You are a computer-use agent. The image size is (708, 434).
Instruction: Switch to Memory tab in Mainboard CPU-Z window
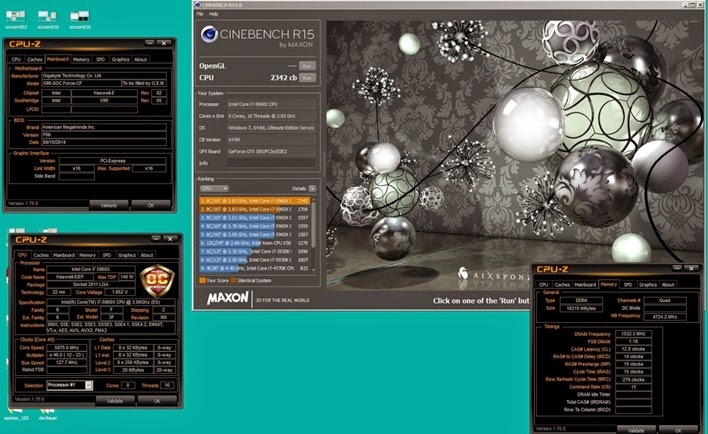(x=81, y=59)
